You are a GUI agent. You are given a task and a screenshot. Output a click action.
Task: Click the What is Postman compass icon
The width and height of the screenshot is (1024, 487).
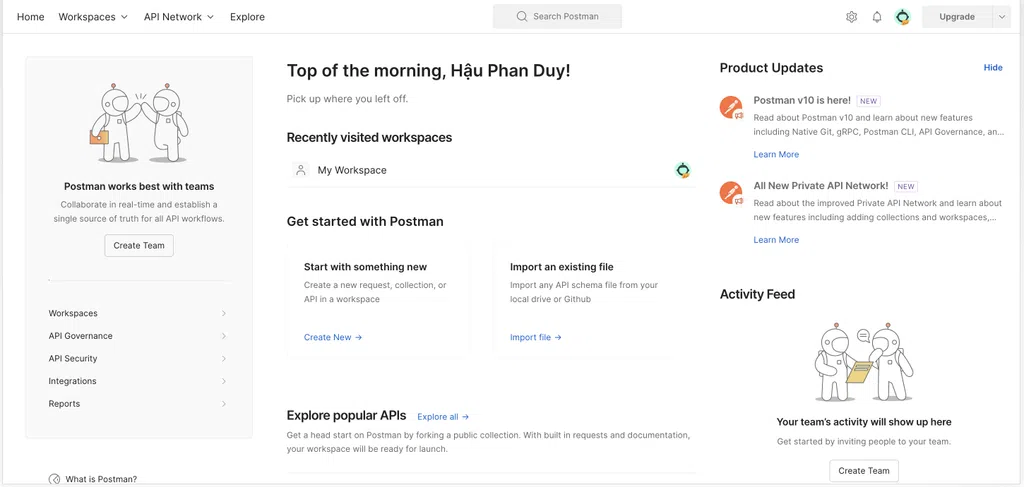coord(54,479)
